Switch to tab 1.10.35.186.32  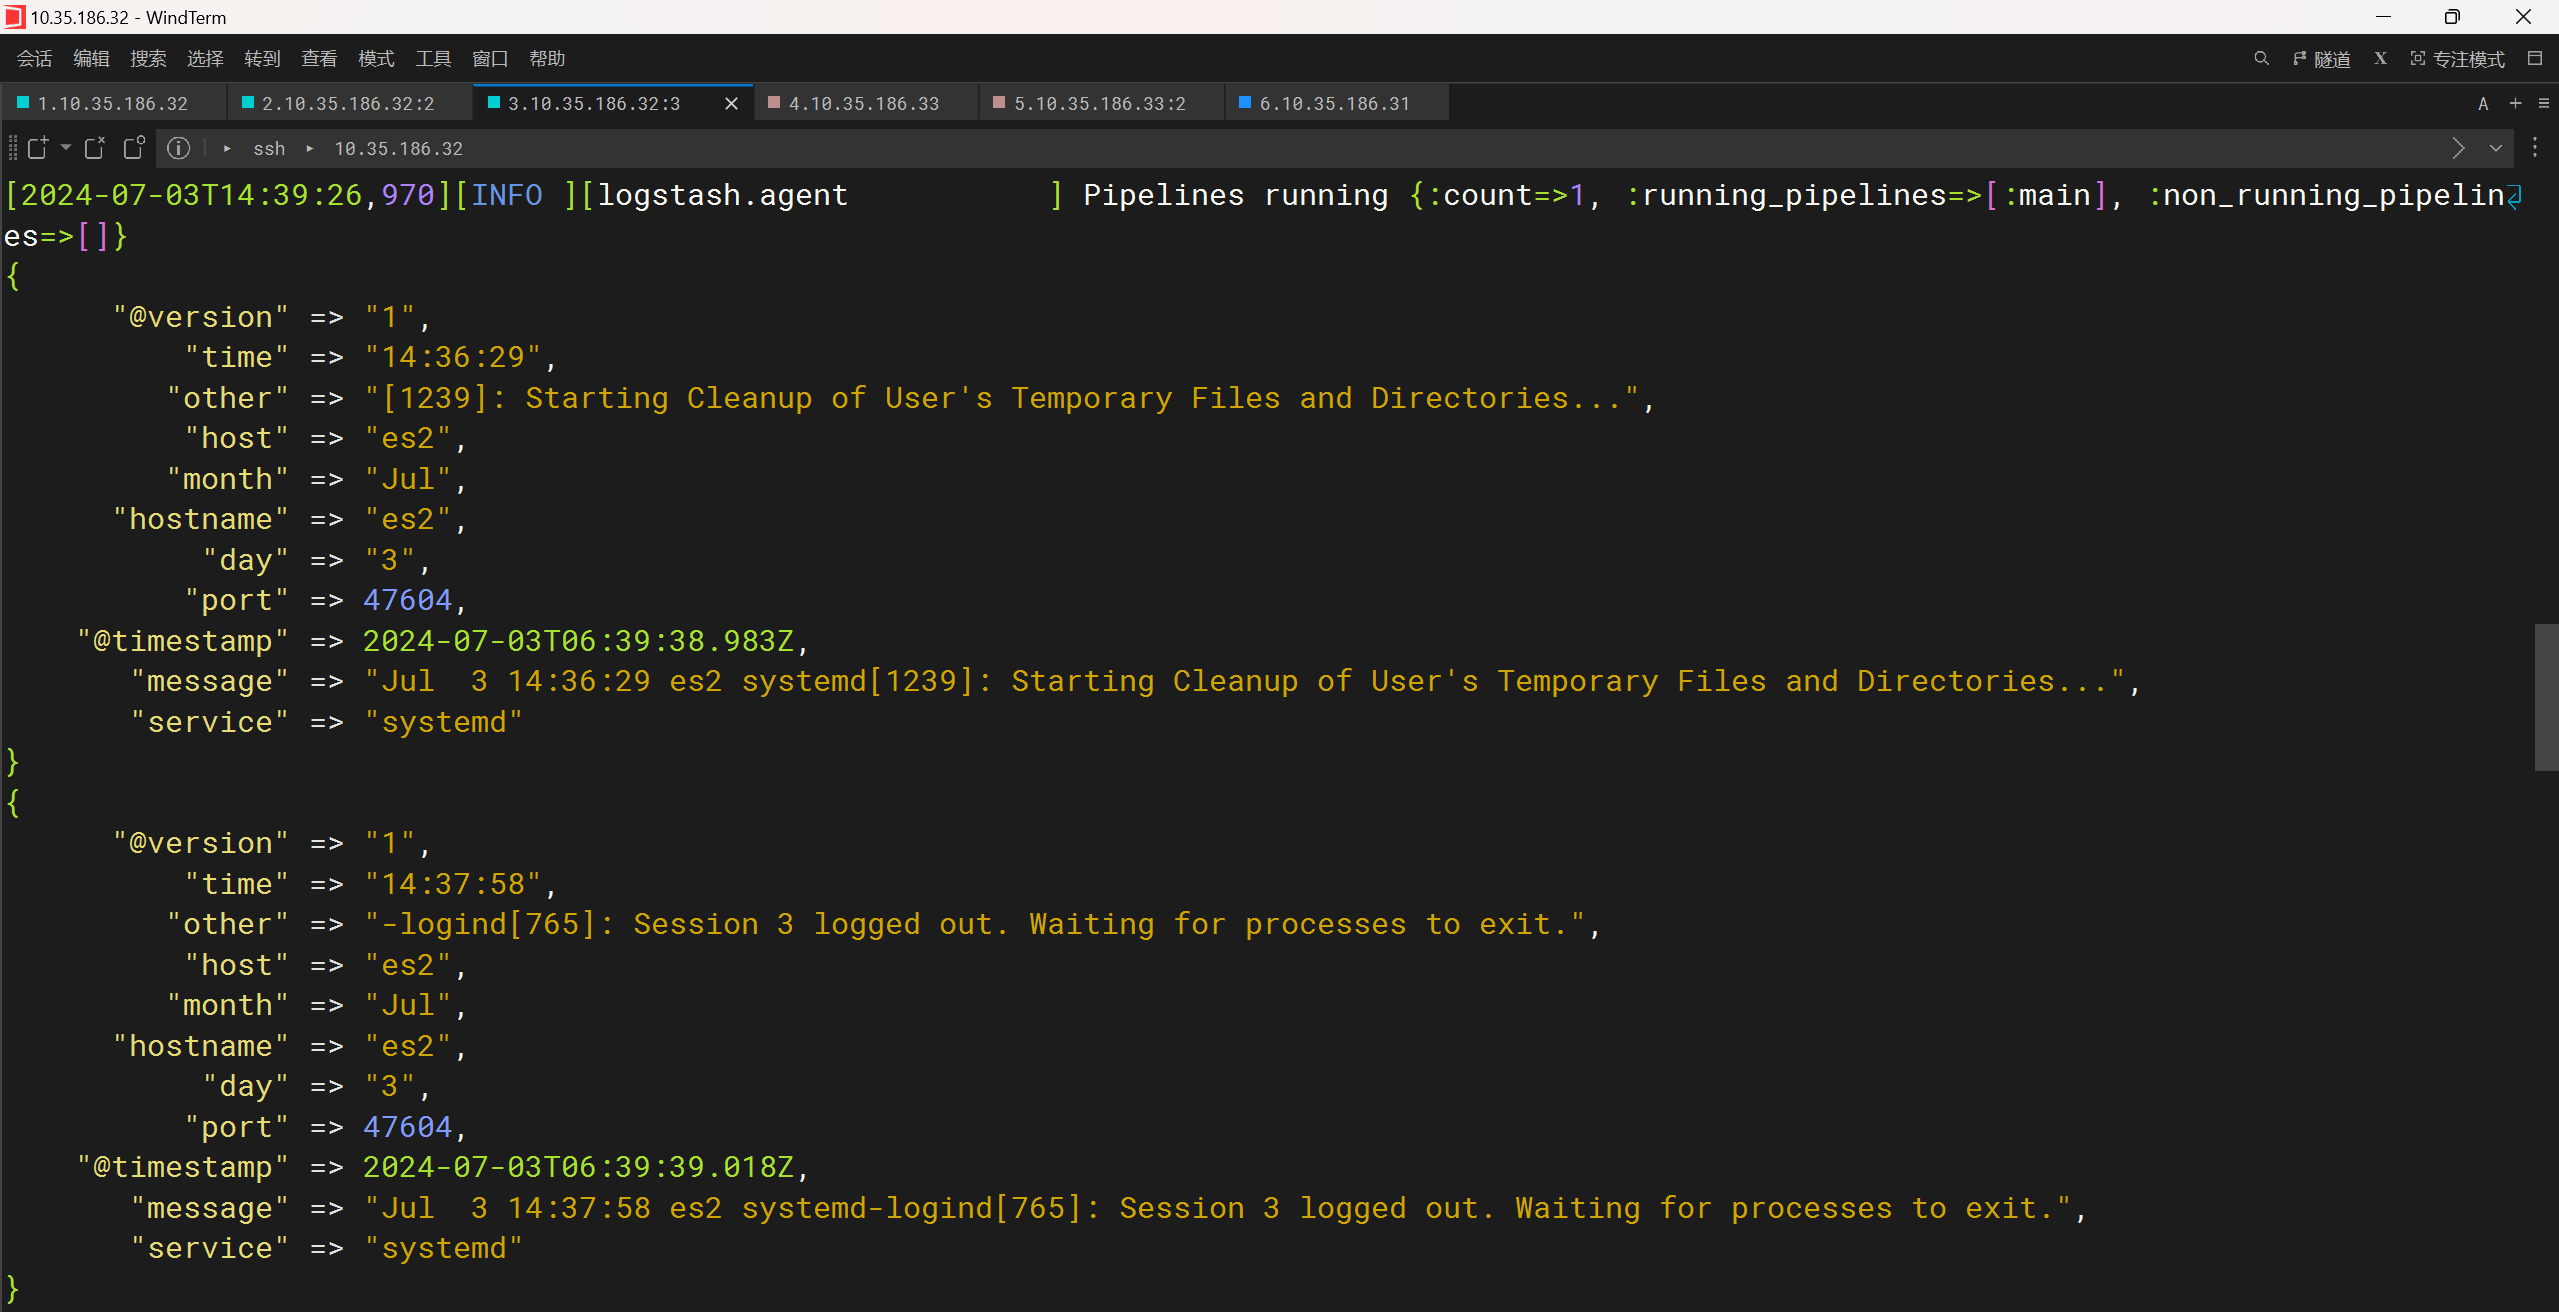tap(112, 103)
